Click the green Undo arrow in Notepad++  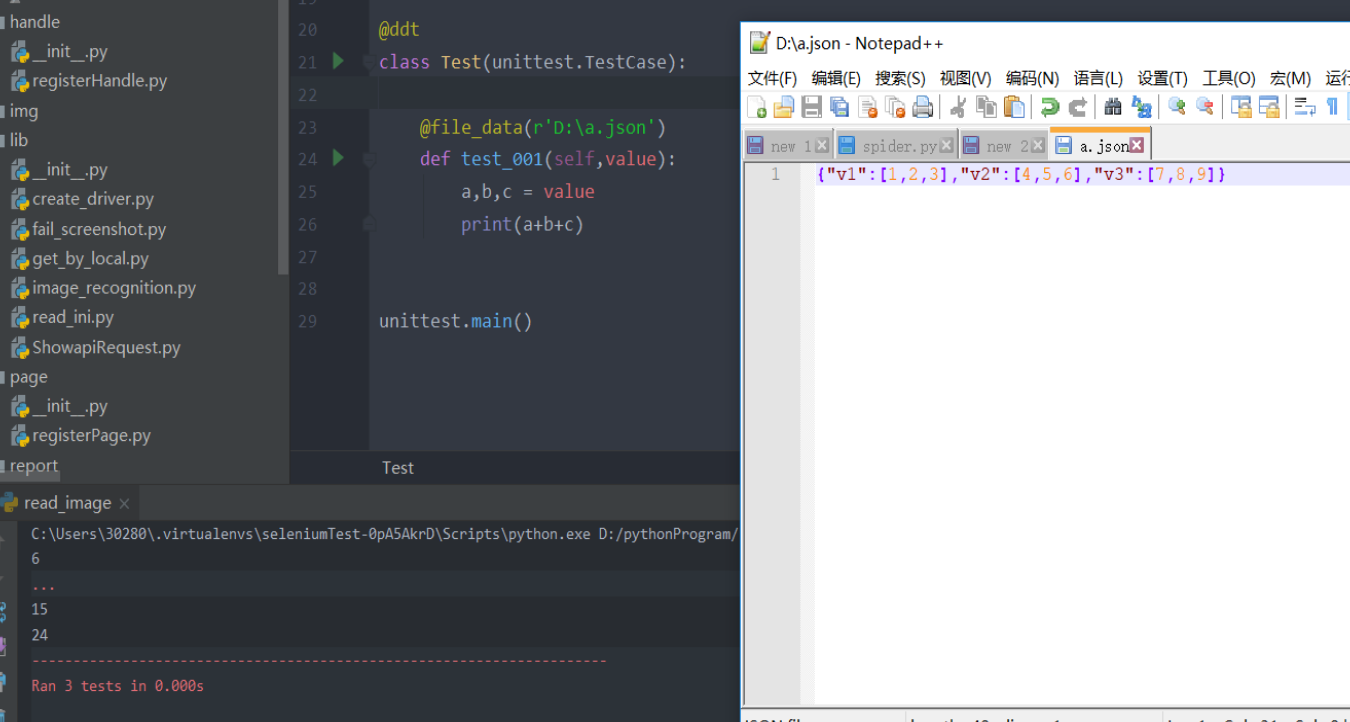pos(1049,107)
